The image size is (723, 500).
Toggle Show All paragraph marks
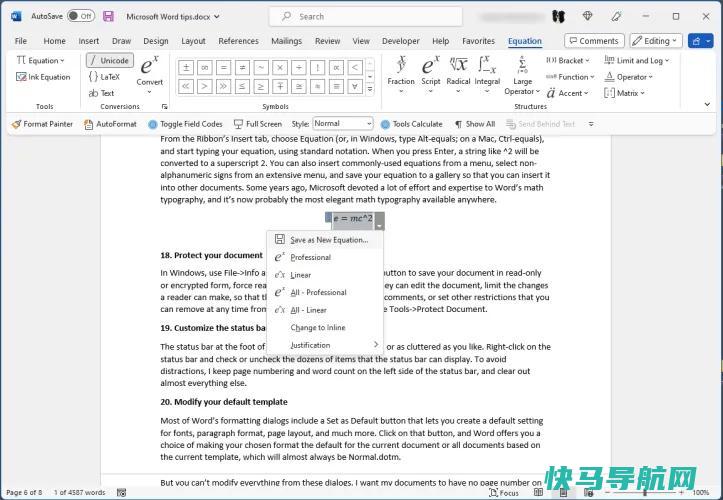pyautogui.click(x=475, y=124)
